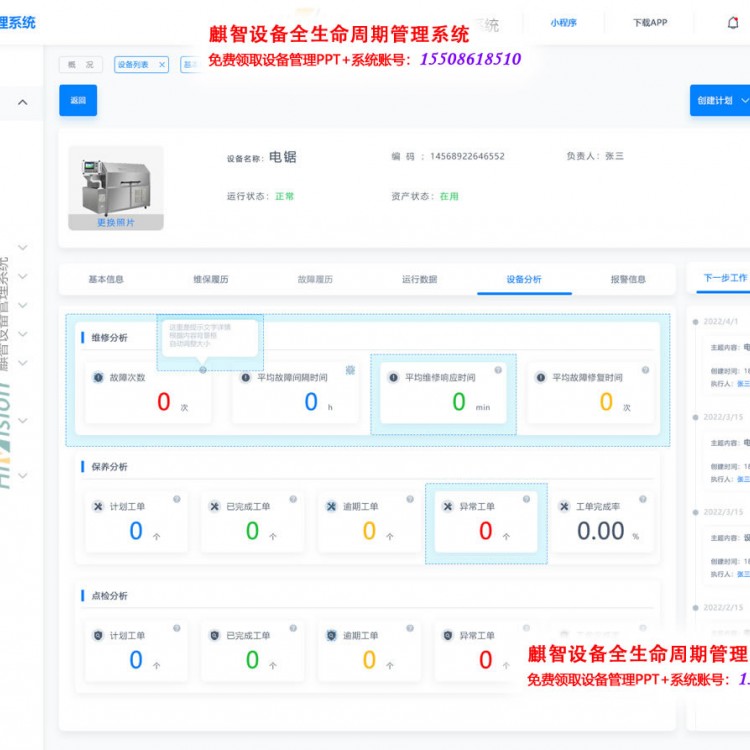Viewport: 750px width, 750px height.
Task: Click help icon on 工单完成率 card
Action: click(x=643, y=499)
